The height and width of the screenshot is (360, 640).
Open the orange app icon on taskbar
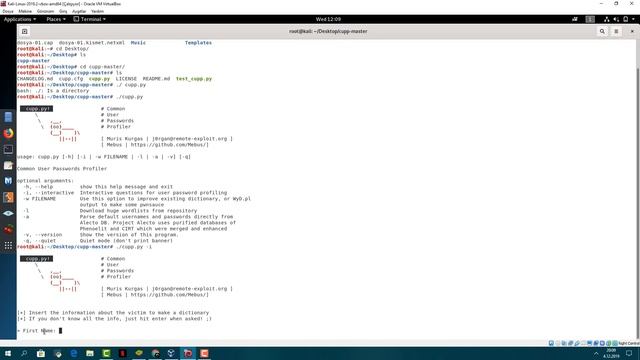[x=204, y=353]
